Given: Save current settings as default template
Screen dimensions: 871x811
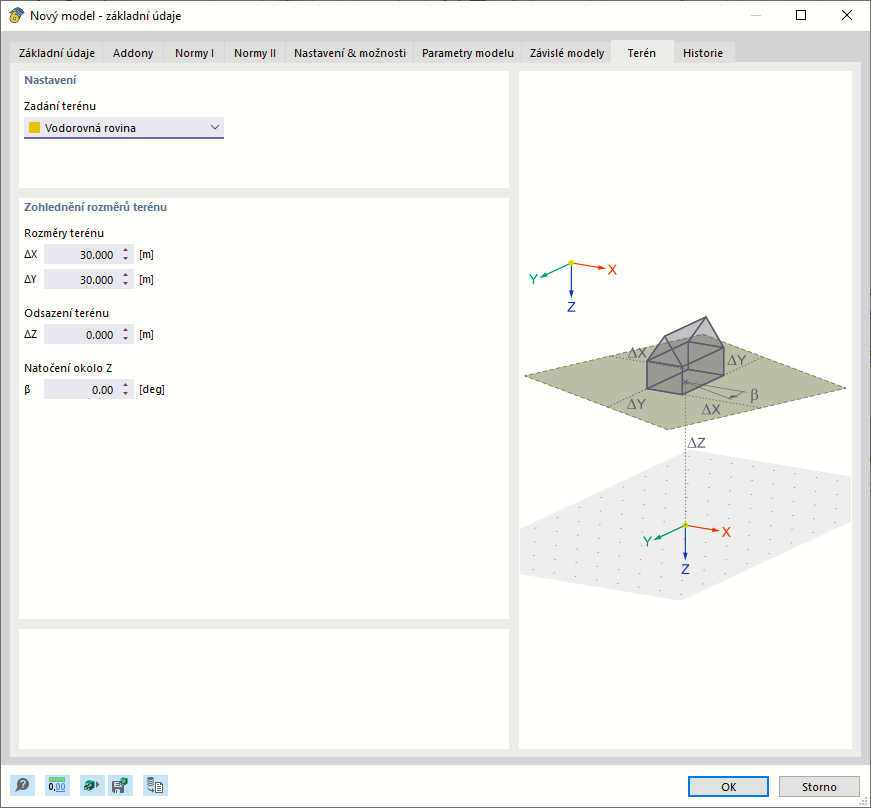Looking at the screenshot, I should (x=121, y=785).
